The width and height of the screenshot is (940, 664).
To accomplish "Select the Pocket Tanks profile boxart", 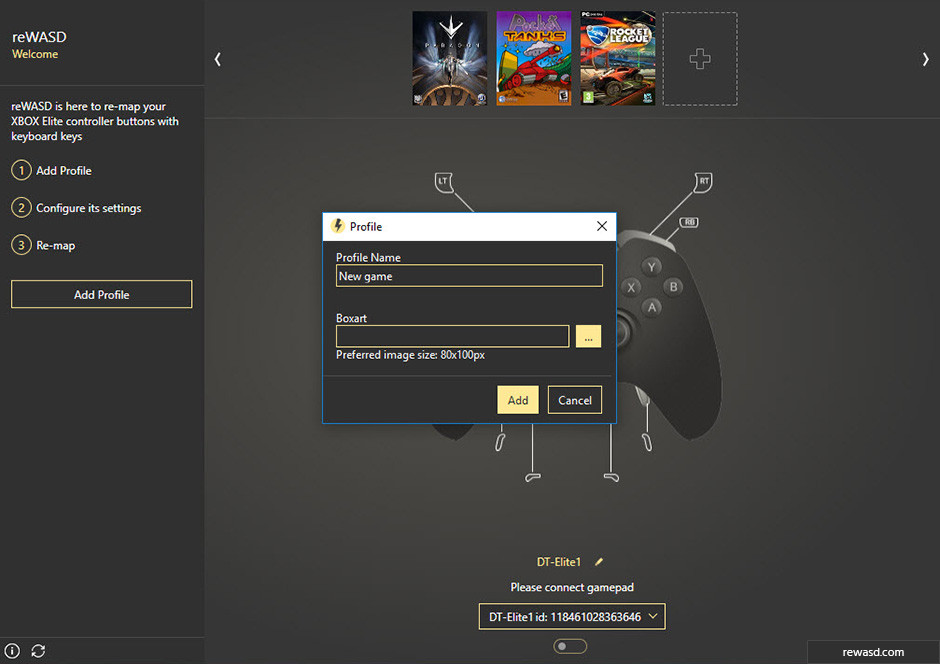I will coord(534,59).
